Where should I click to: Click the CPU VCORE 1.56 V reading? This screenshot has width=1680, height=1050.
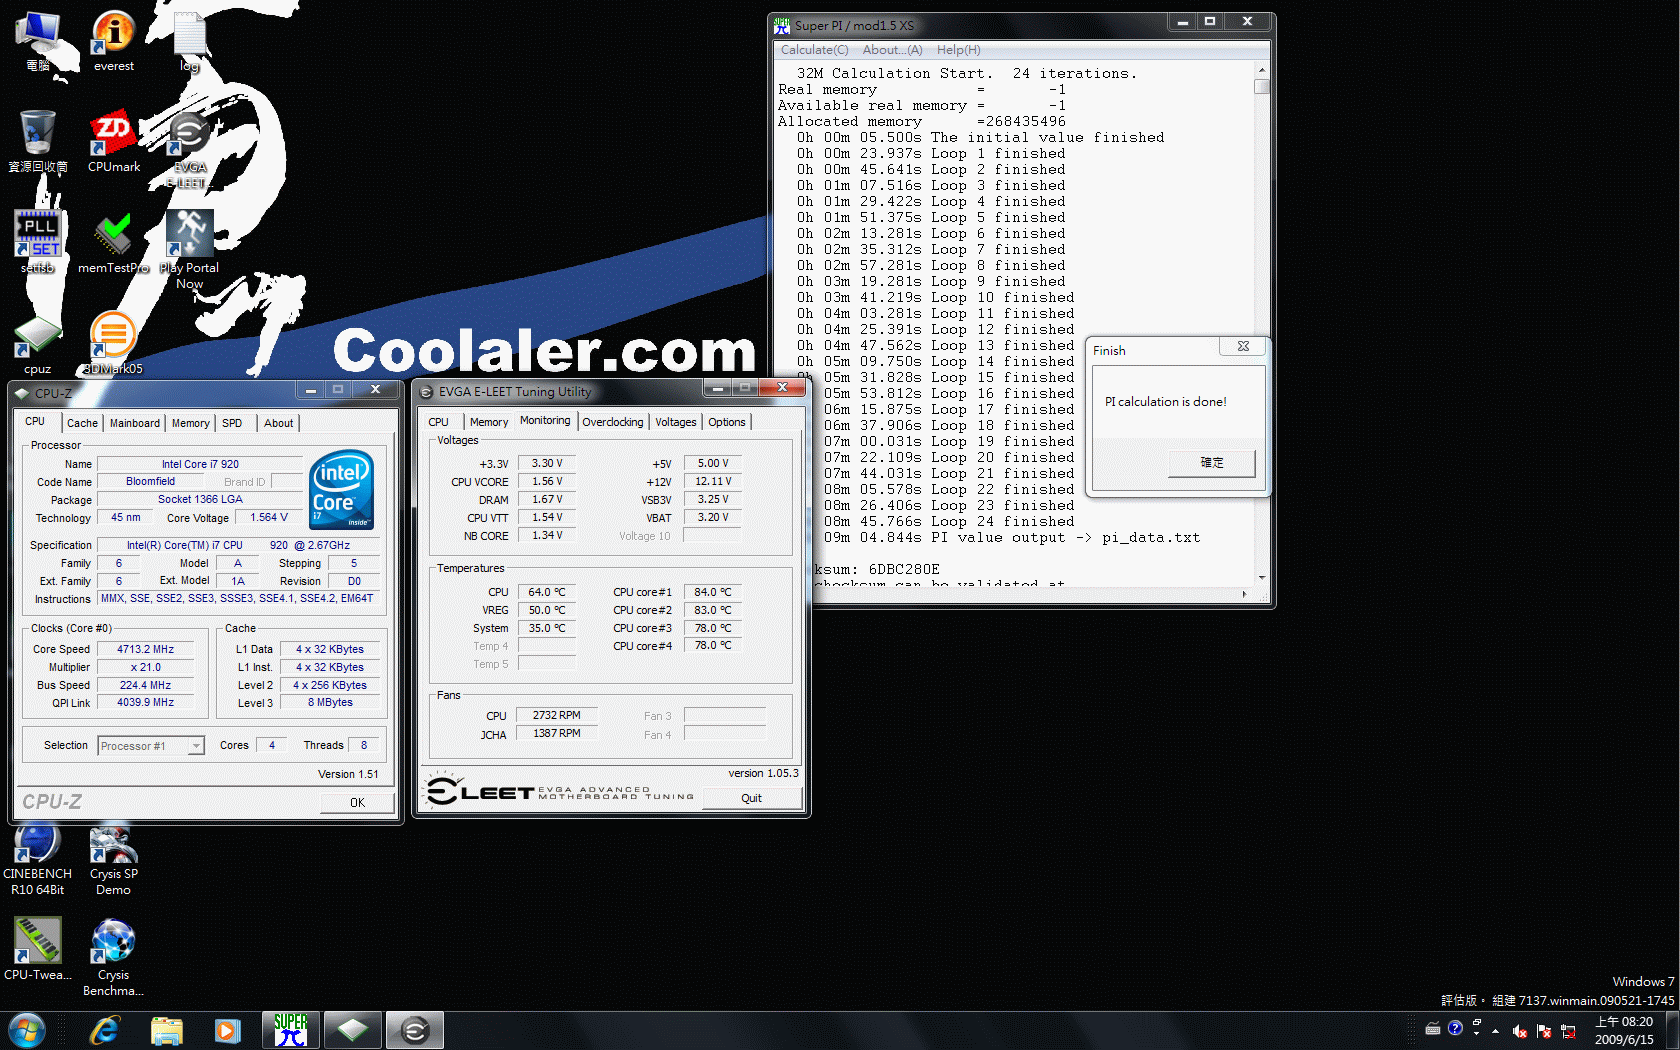pyautogui.click(x=547, y=481)
